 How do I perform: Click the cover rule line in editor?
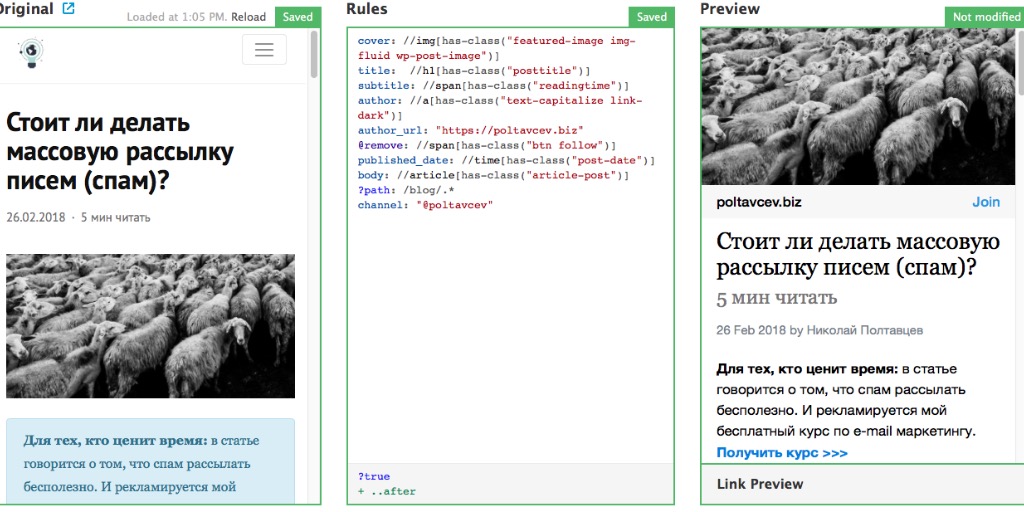(x=496, y=48)
